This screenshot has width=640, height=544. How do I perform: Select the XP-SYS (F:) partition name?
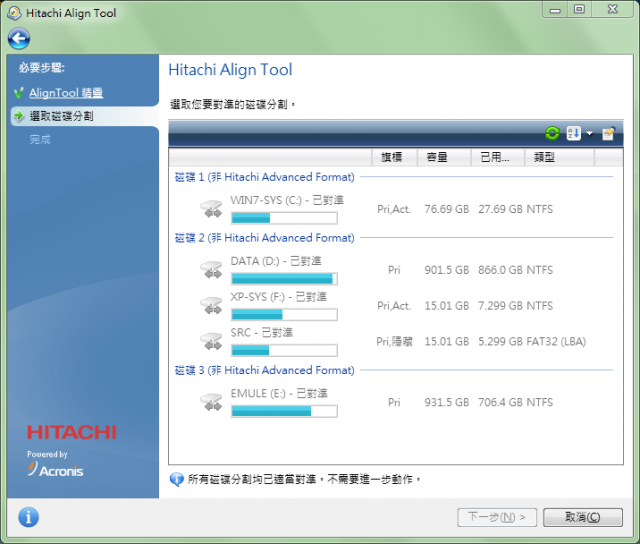coord(278,297)
